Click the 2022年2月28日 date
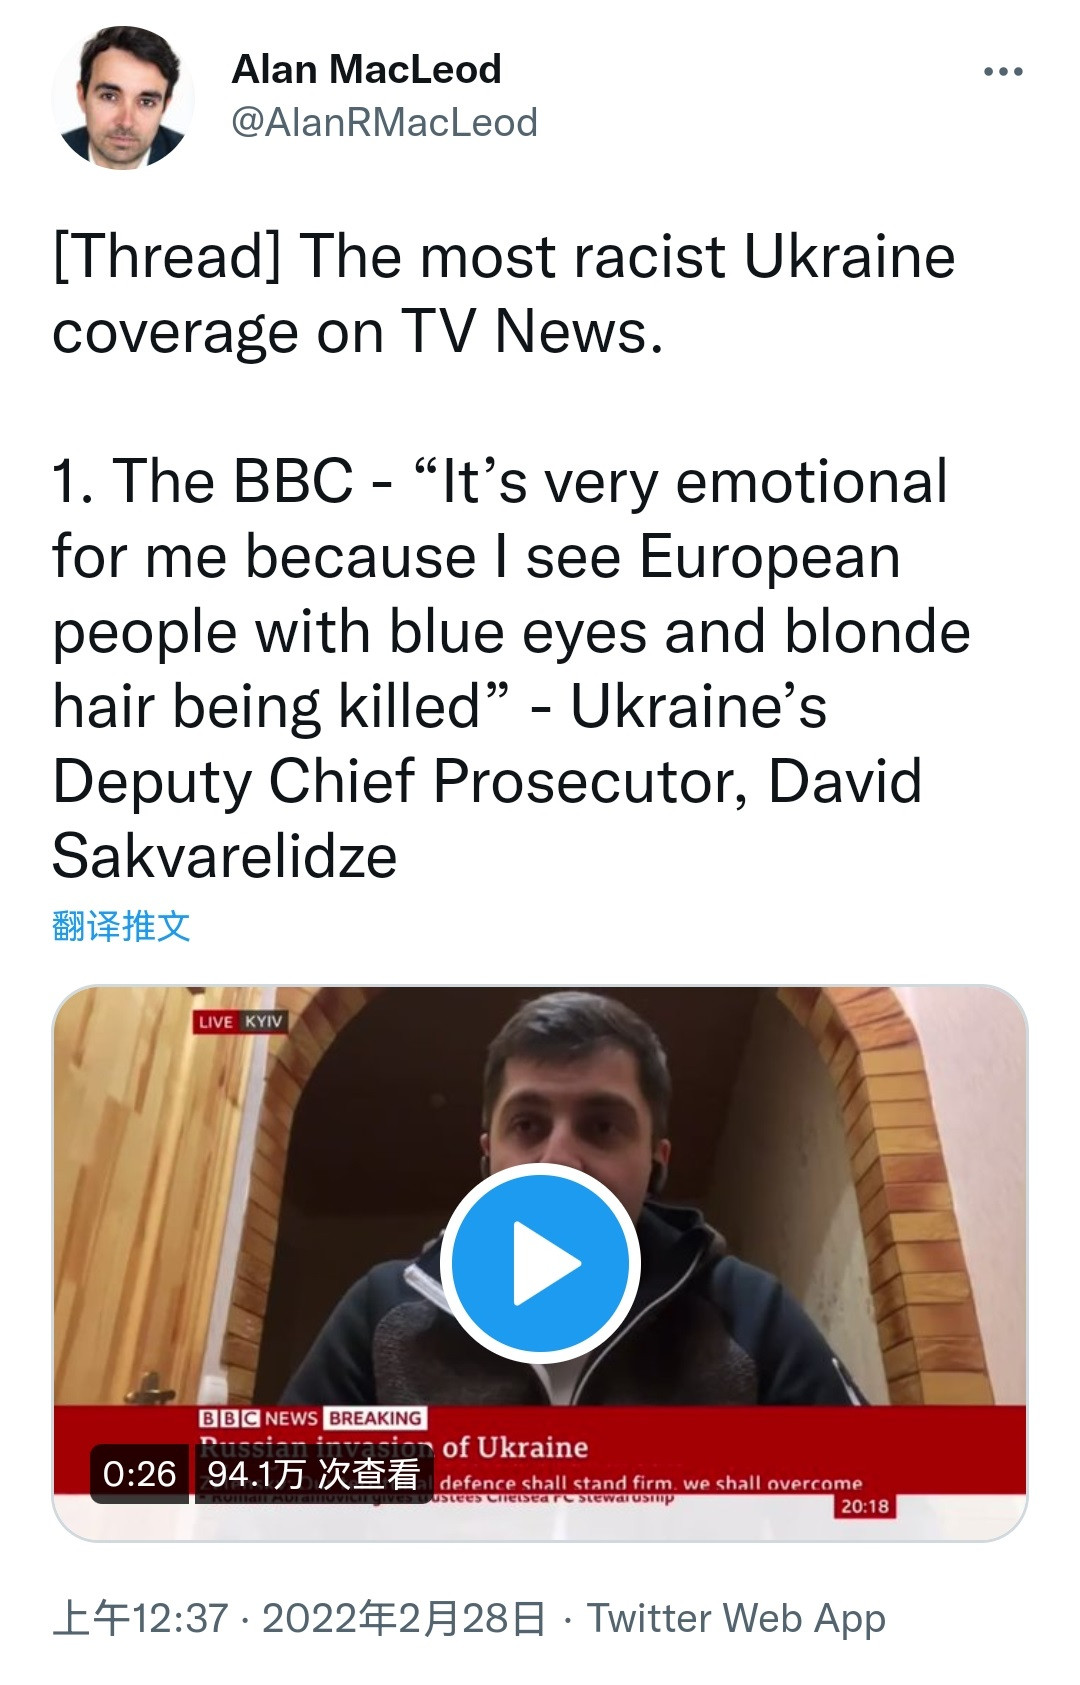The height and width of the screenshot is (1685, 1080). [404, 1618]
